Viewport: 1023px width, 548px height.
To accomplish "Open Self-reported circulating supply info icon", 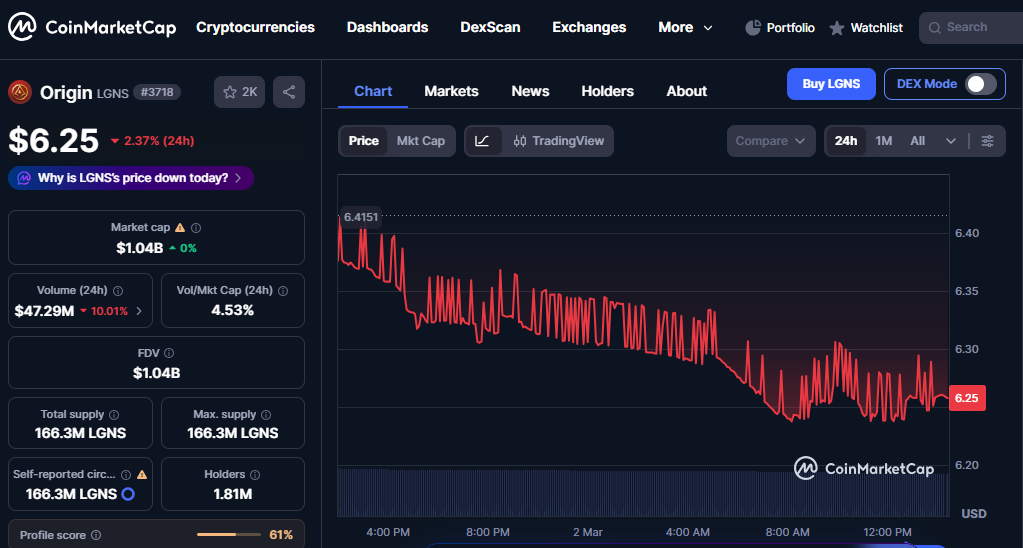I will click(x=127, y=474).
